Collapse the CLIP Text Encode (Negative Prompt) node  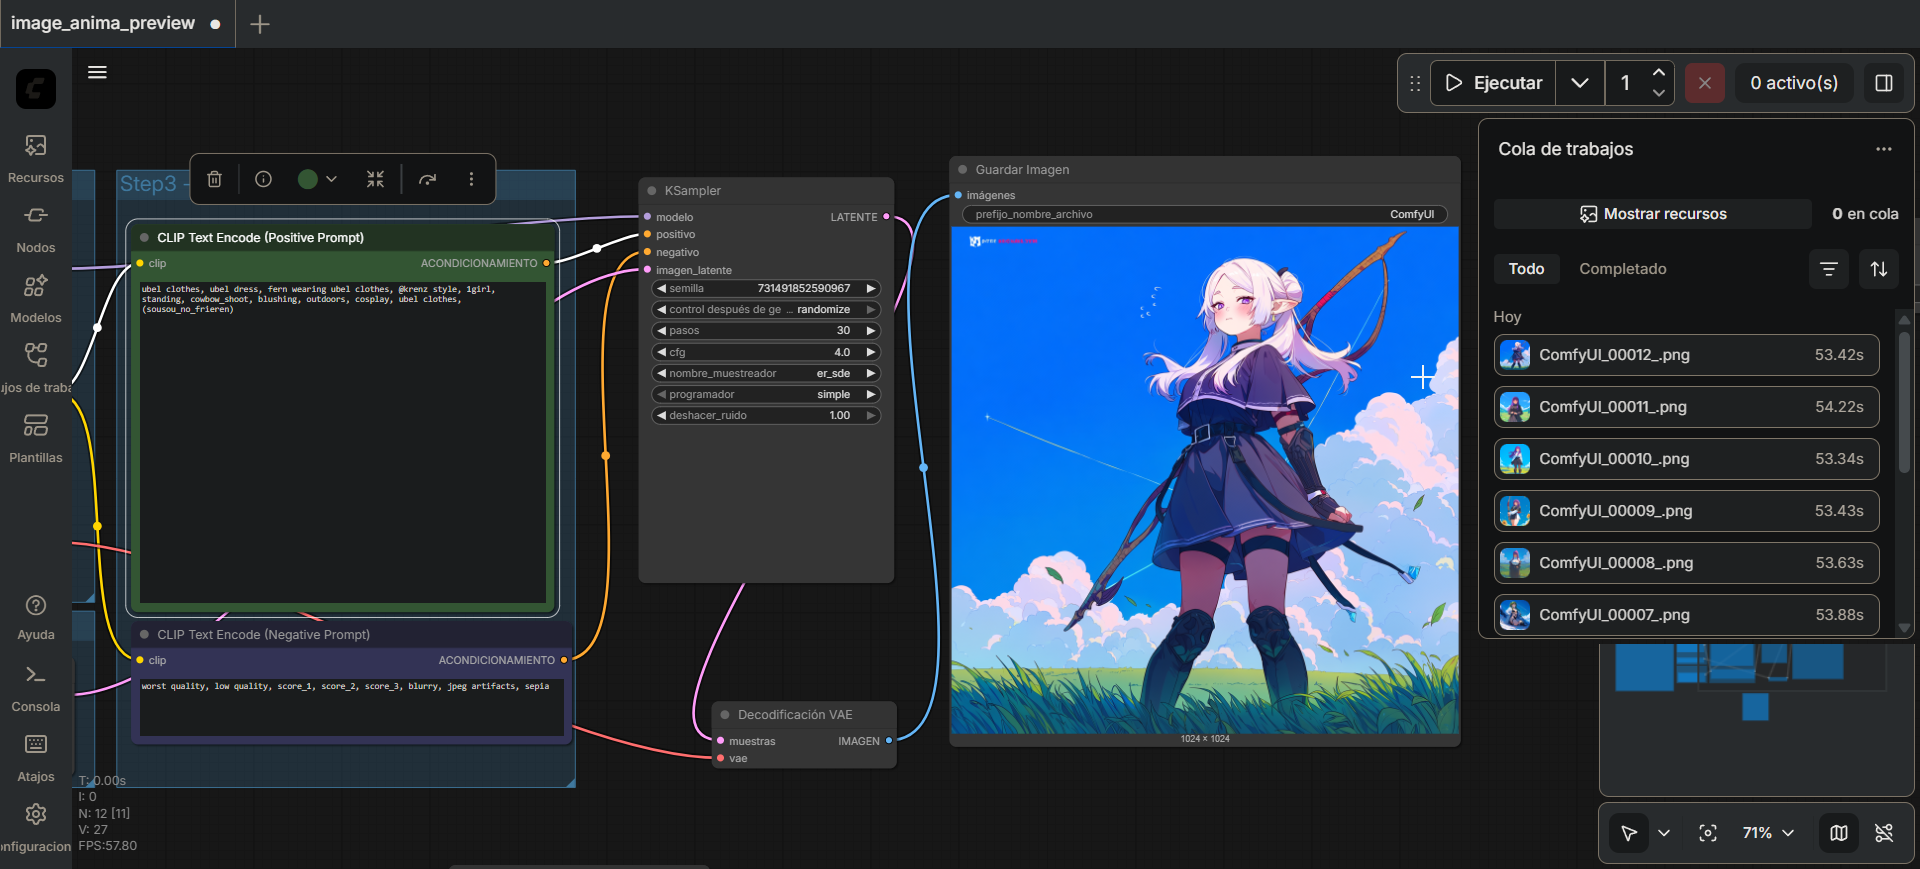[x=145, y=635]
